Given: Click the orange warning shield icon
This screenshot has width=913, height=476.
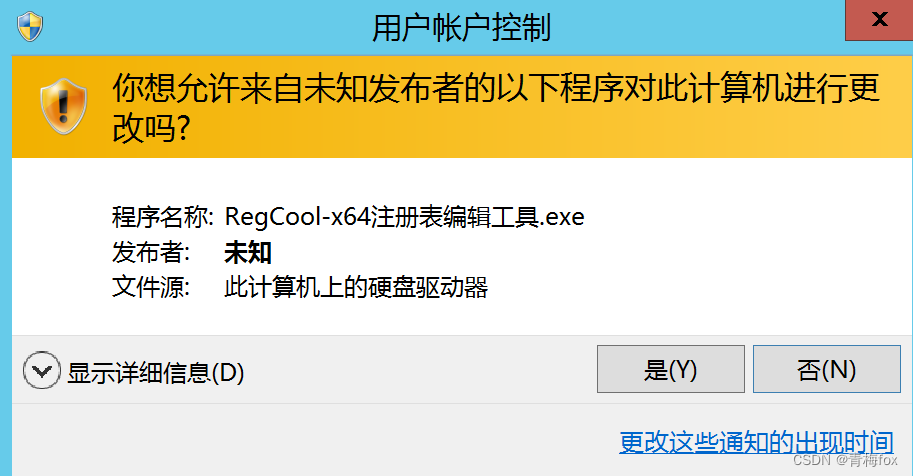Looking at the screenshot, I should (63, 106).
